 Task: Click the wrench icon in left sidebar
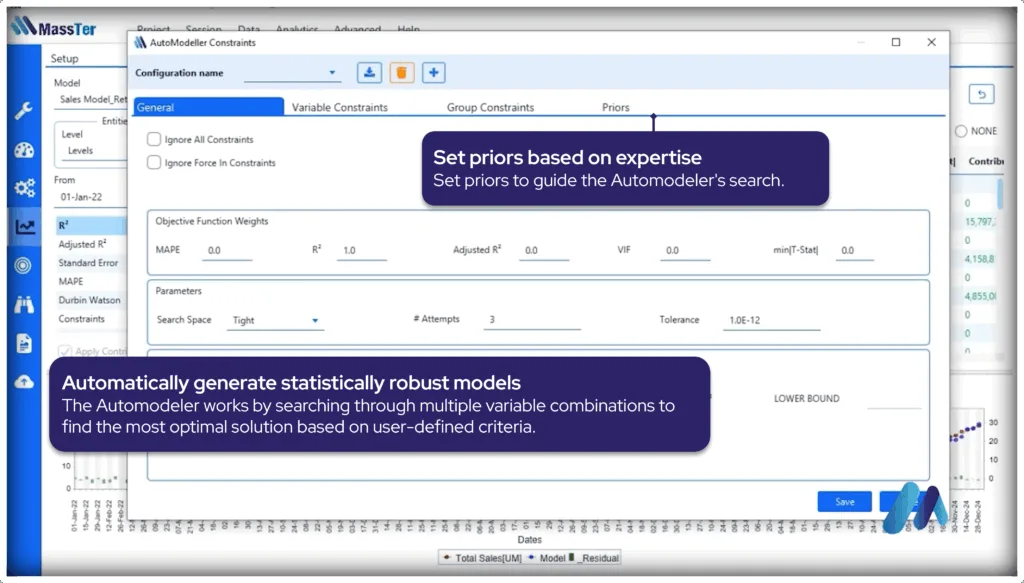click(25, 112)
